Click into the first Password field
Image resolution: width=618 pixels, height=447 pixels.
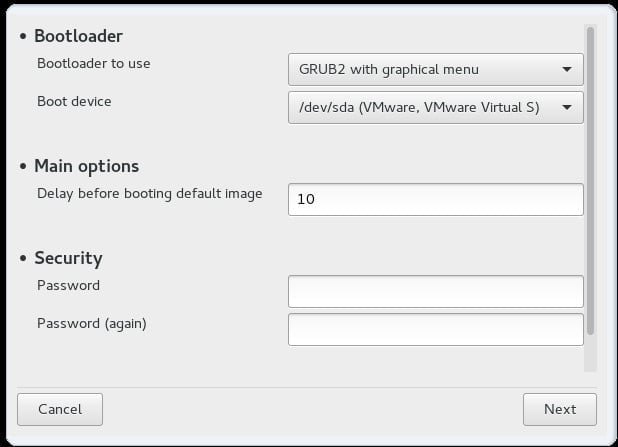pyautogui.click(x=435, y=291)
